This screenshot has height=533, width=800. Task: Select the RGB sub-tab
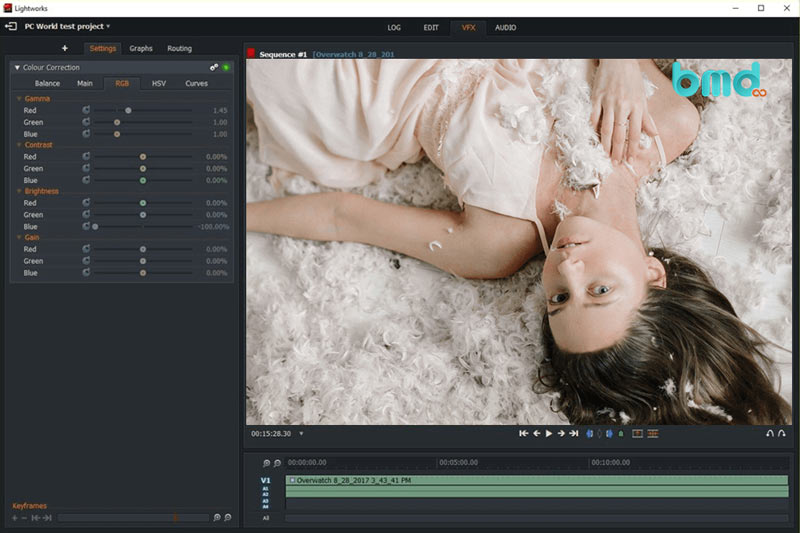[x=122, y=83]
